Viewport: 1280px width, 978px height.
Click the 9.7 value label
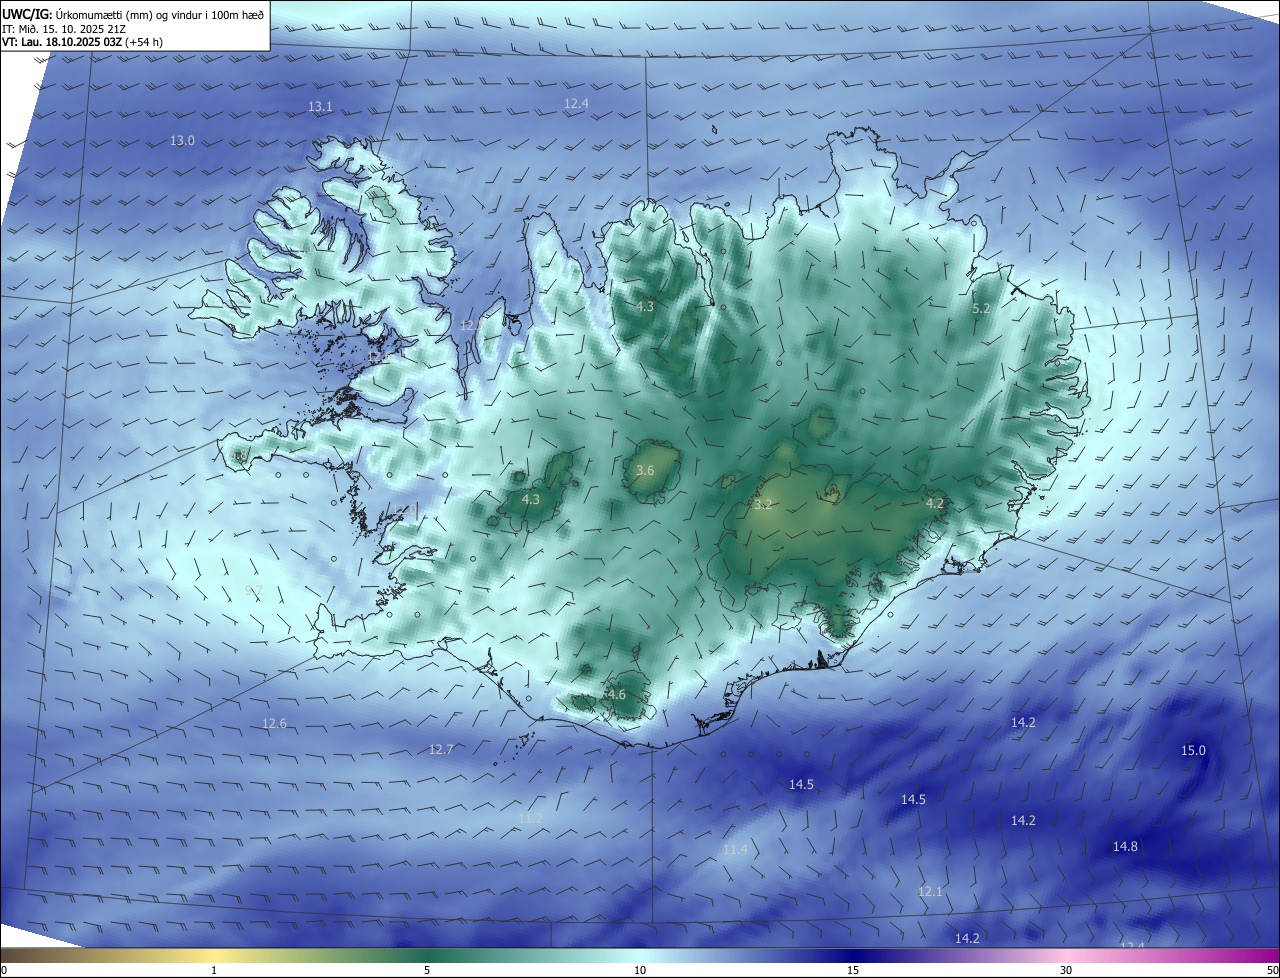[254, 591]
